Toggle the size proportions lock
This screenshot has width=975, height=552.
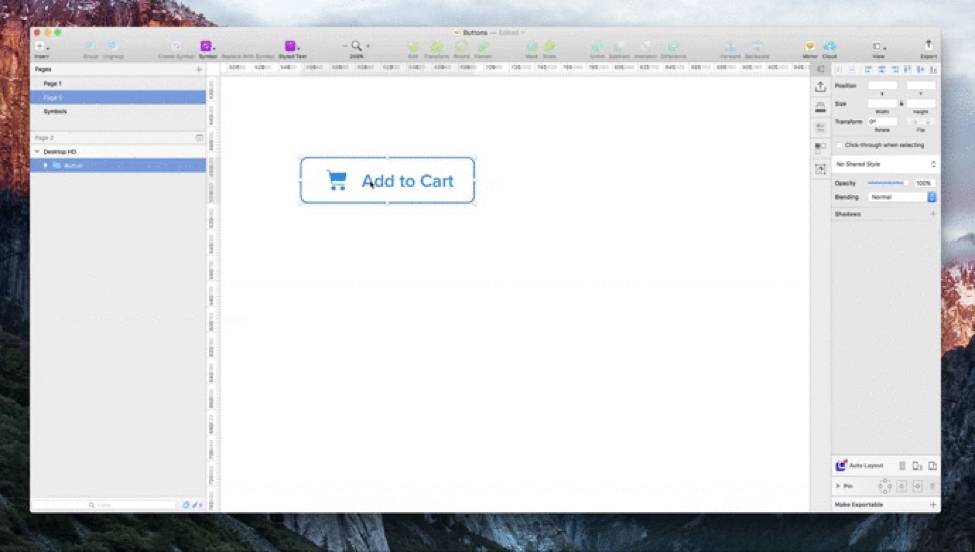pos(902,104)
